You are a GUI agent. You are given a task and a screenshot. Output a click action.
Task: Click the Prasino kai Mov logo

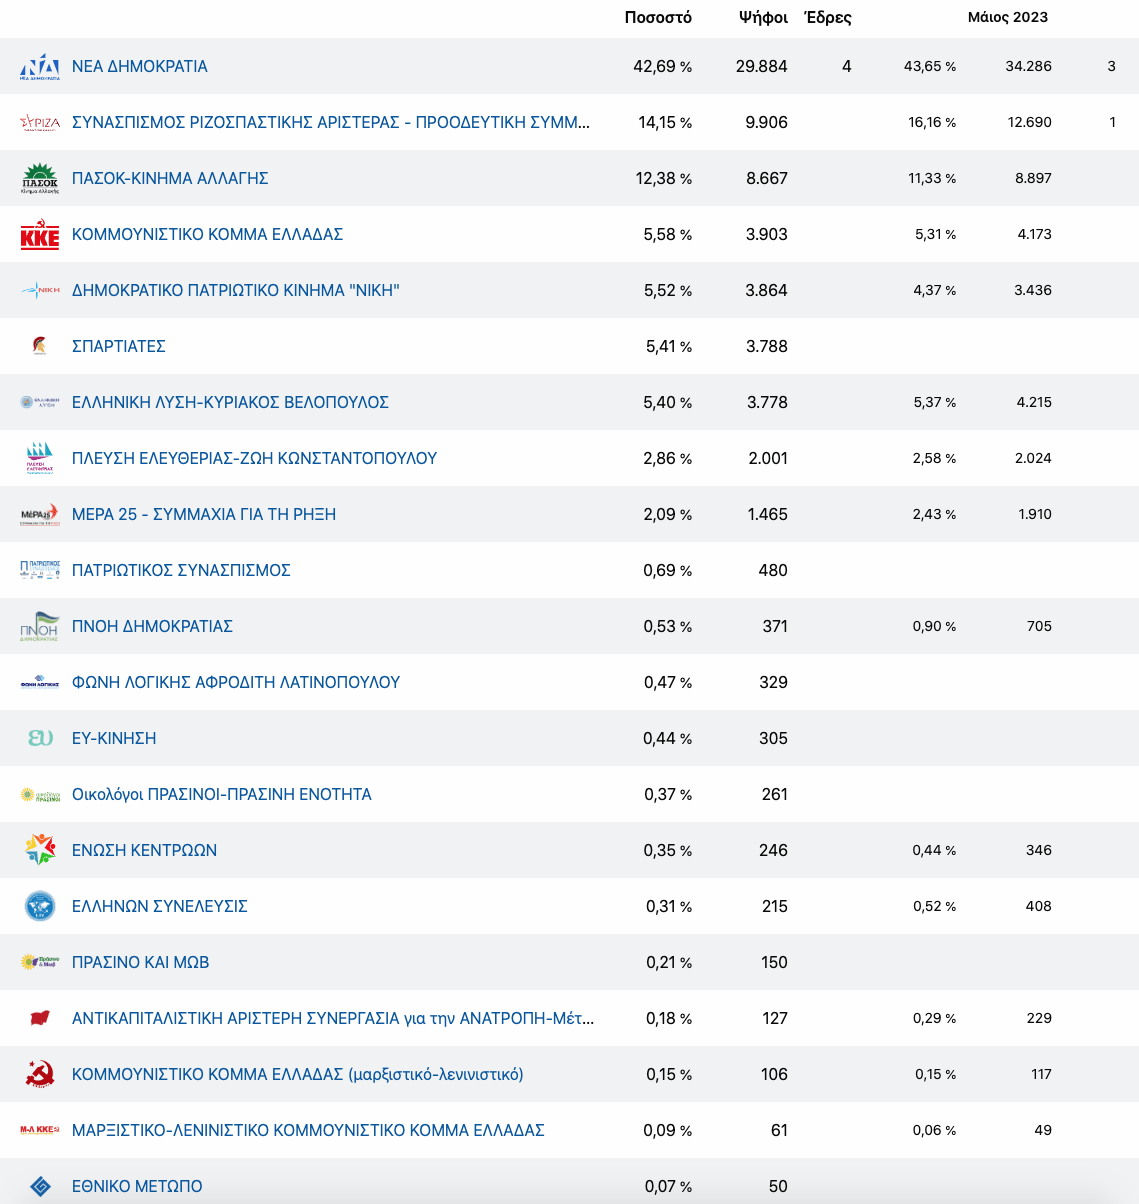(x=40, y=962)
